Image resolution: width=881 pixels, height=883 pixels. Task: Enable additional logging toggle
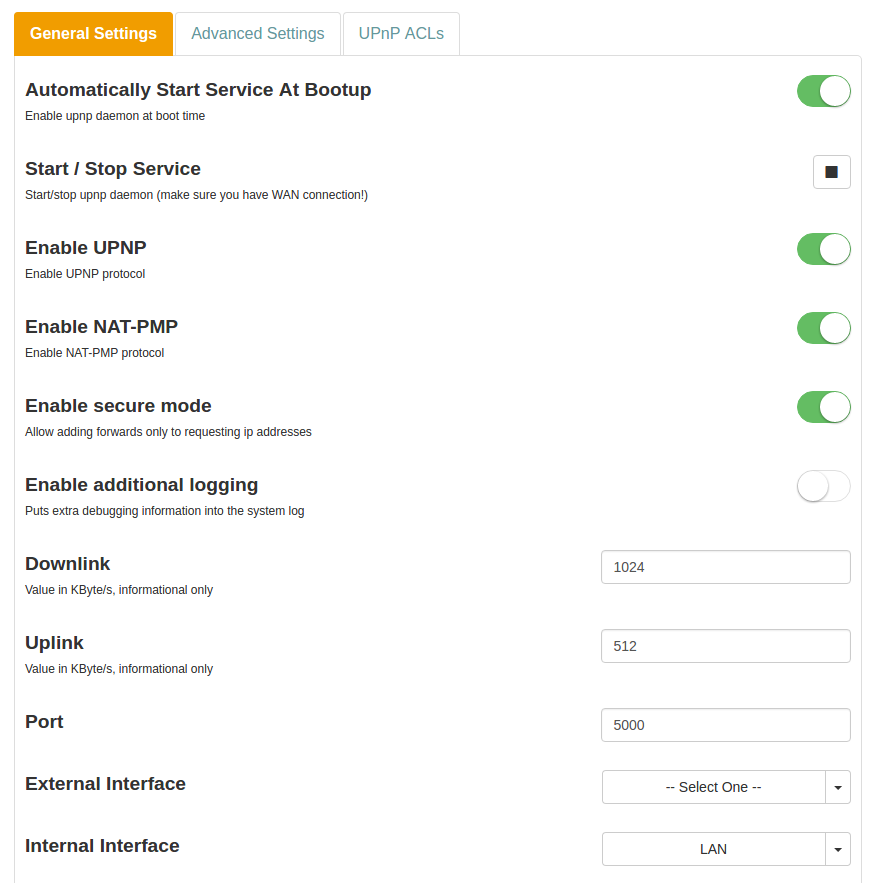(x=823, y=486)
